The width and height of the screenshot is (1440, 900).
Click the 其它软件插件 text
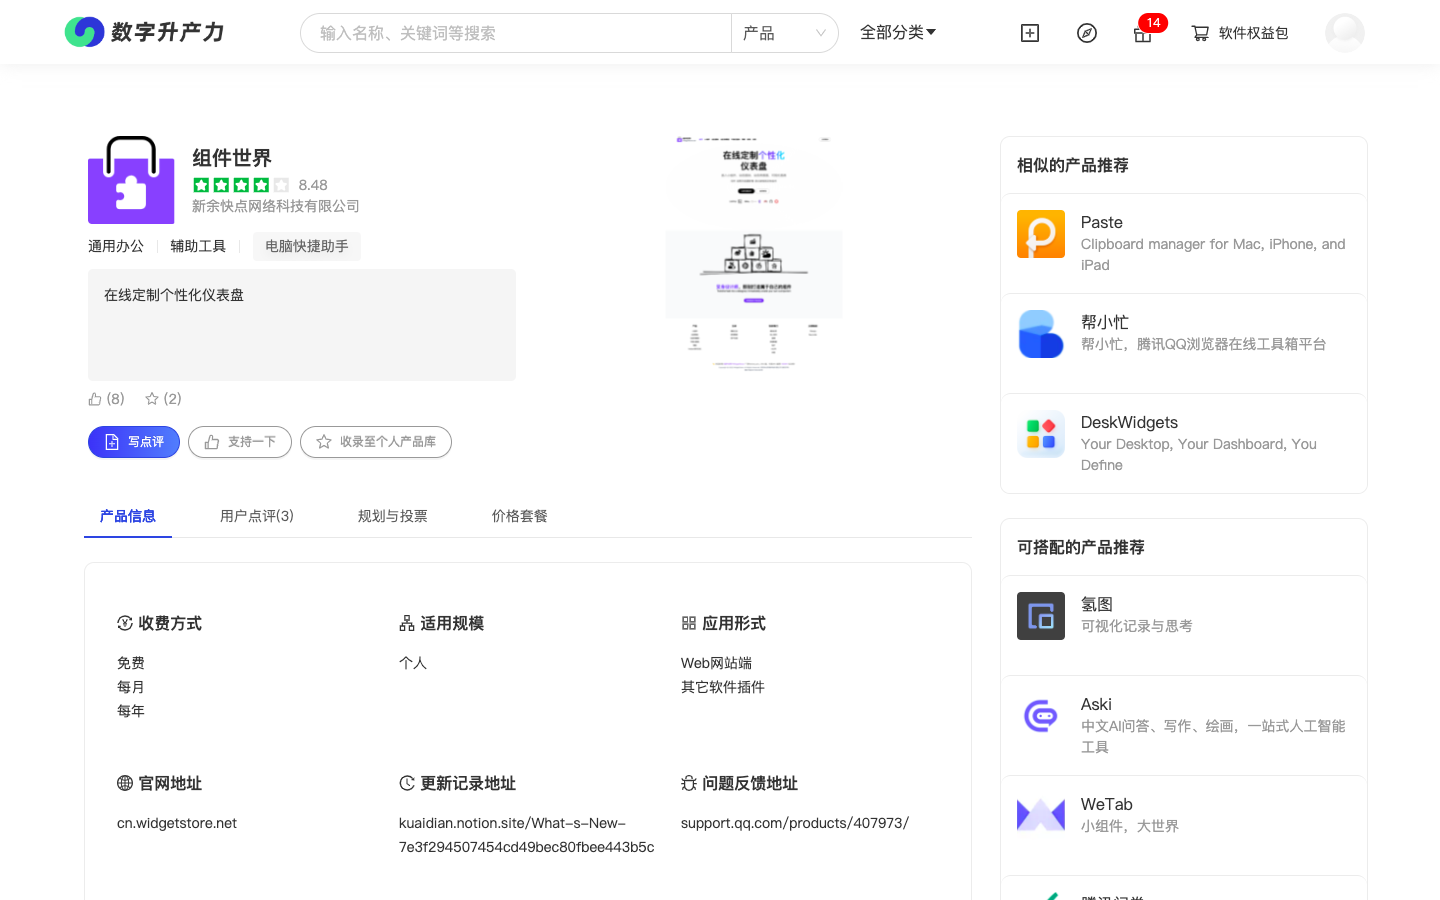[723, 687]
